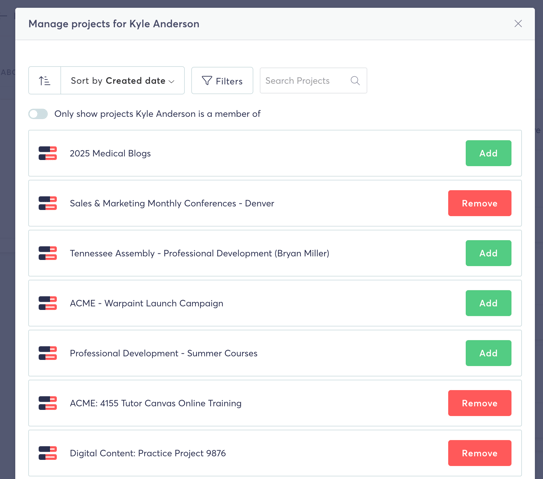This screenshot has width=543, height=479.
Task: Click the magnifier icon in Search Projects
Action: [x=355, y=81]
